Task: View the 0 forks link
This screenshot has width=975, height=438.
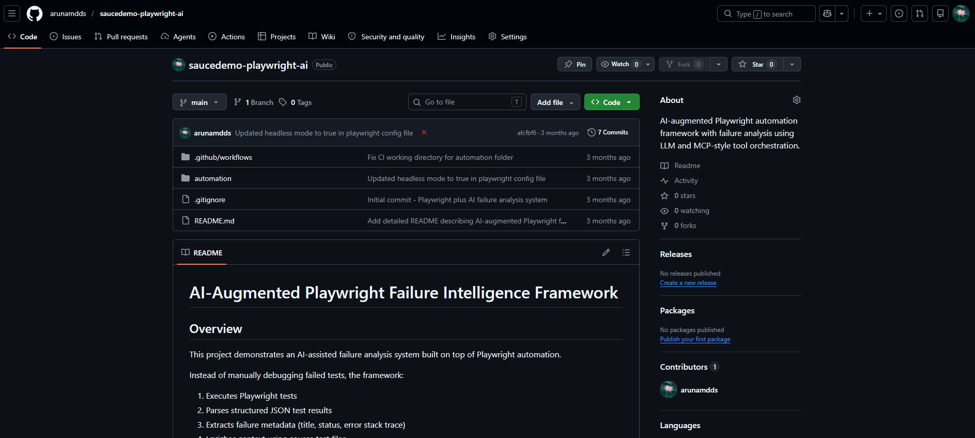Action: (678, 226)
